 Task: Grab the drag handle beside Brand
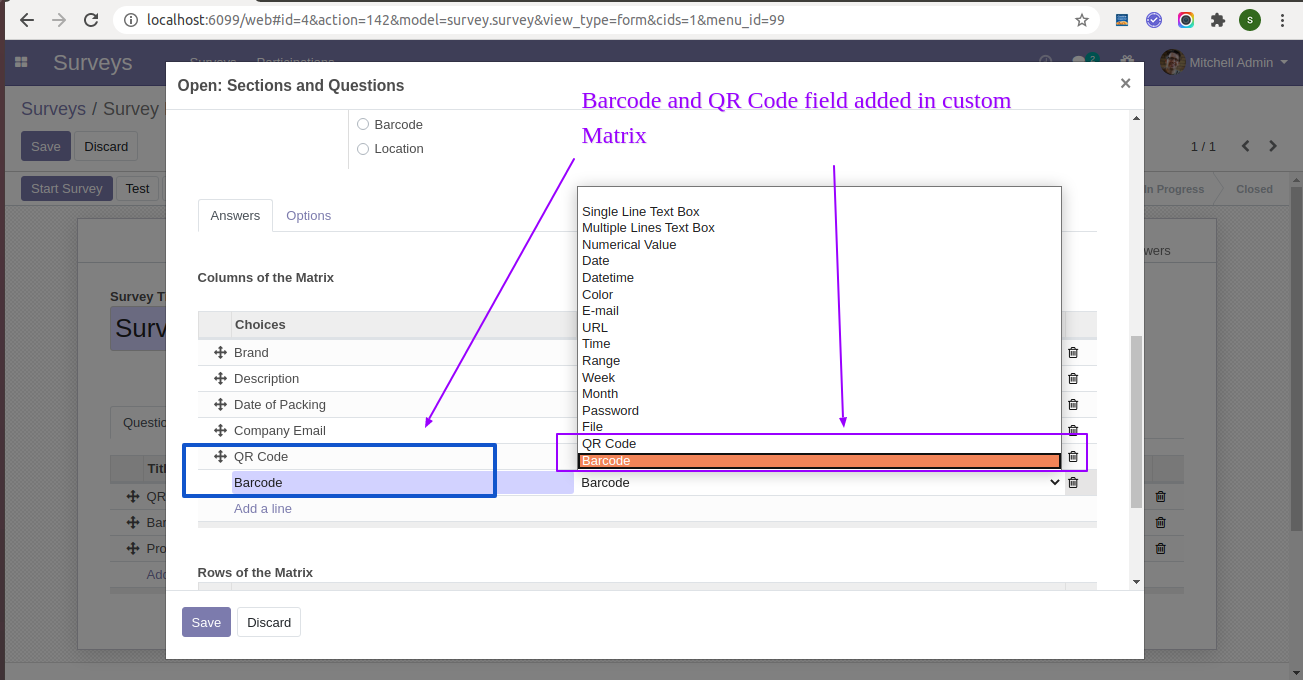pyautogui.click(x=220, y=353)
